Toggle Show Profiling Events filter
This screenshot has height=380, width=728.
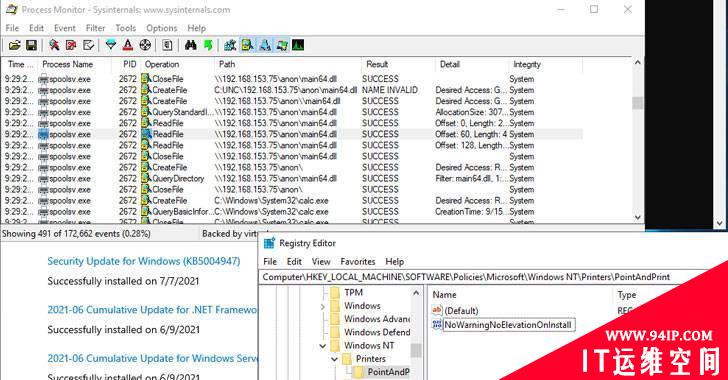(298, 45)
